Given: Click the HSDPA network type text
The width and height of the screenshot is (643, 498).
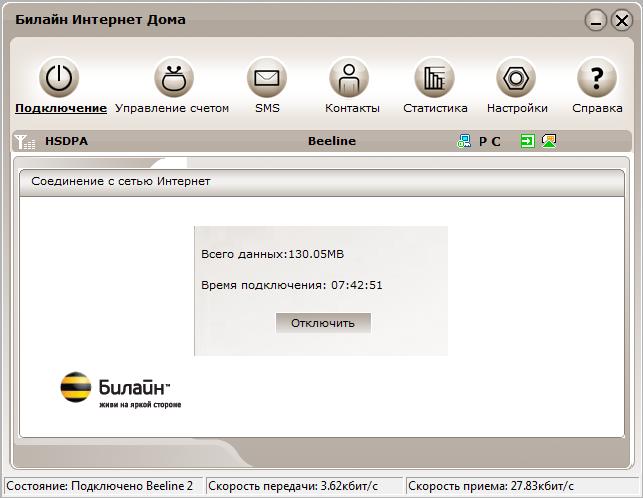Looking at the screenshot, I should point(66,141).
